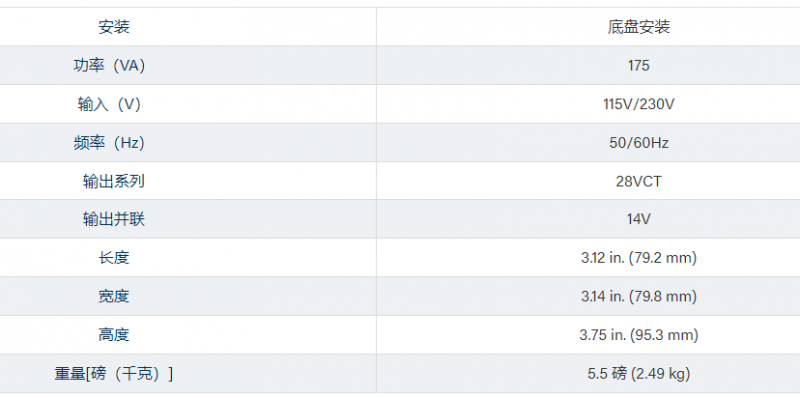800x398 pixels.
Task: Select the 50/60Hz frequency value
Action: click(638, 143)
